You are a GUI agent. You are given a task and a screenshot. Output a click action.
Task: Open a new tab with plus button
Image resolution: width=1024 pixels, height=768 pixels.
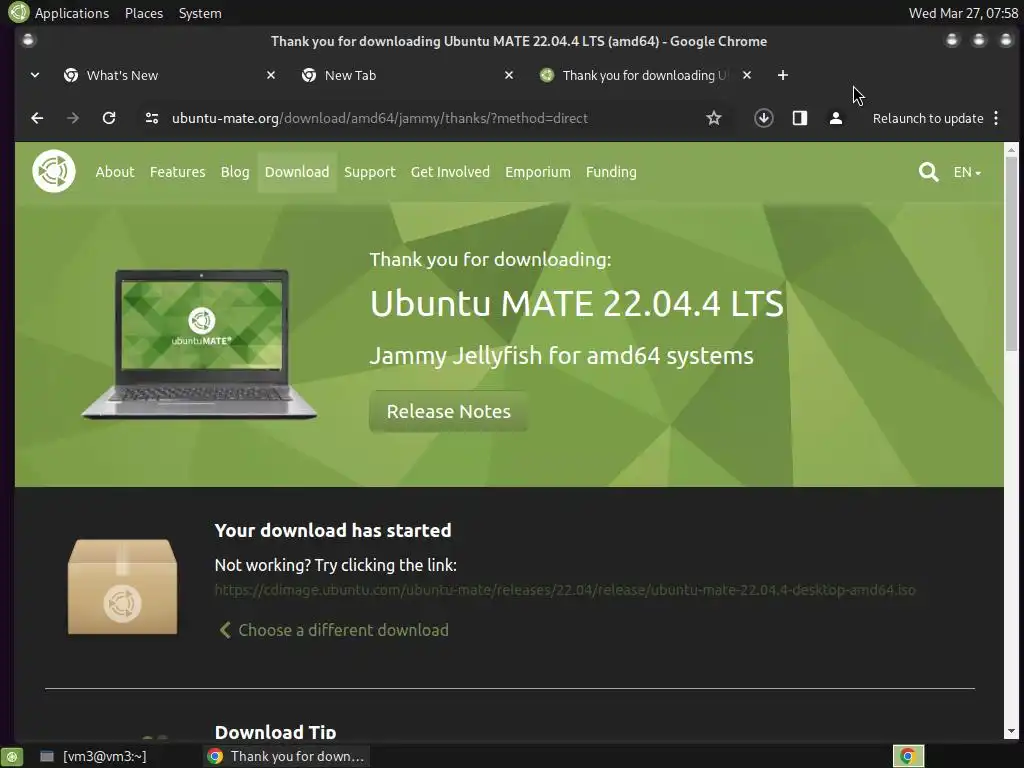(782, 76)
